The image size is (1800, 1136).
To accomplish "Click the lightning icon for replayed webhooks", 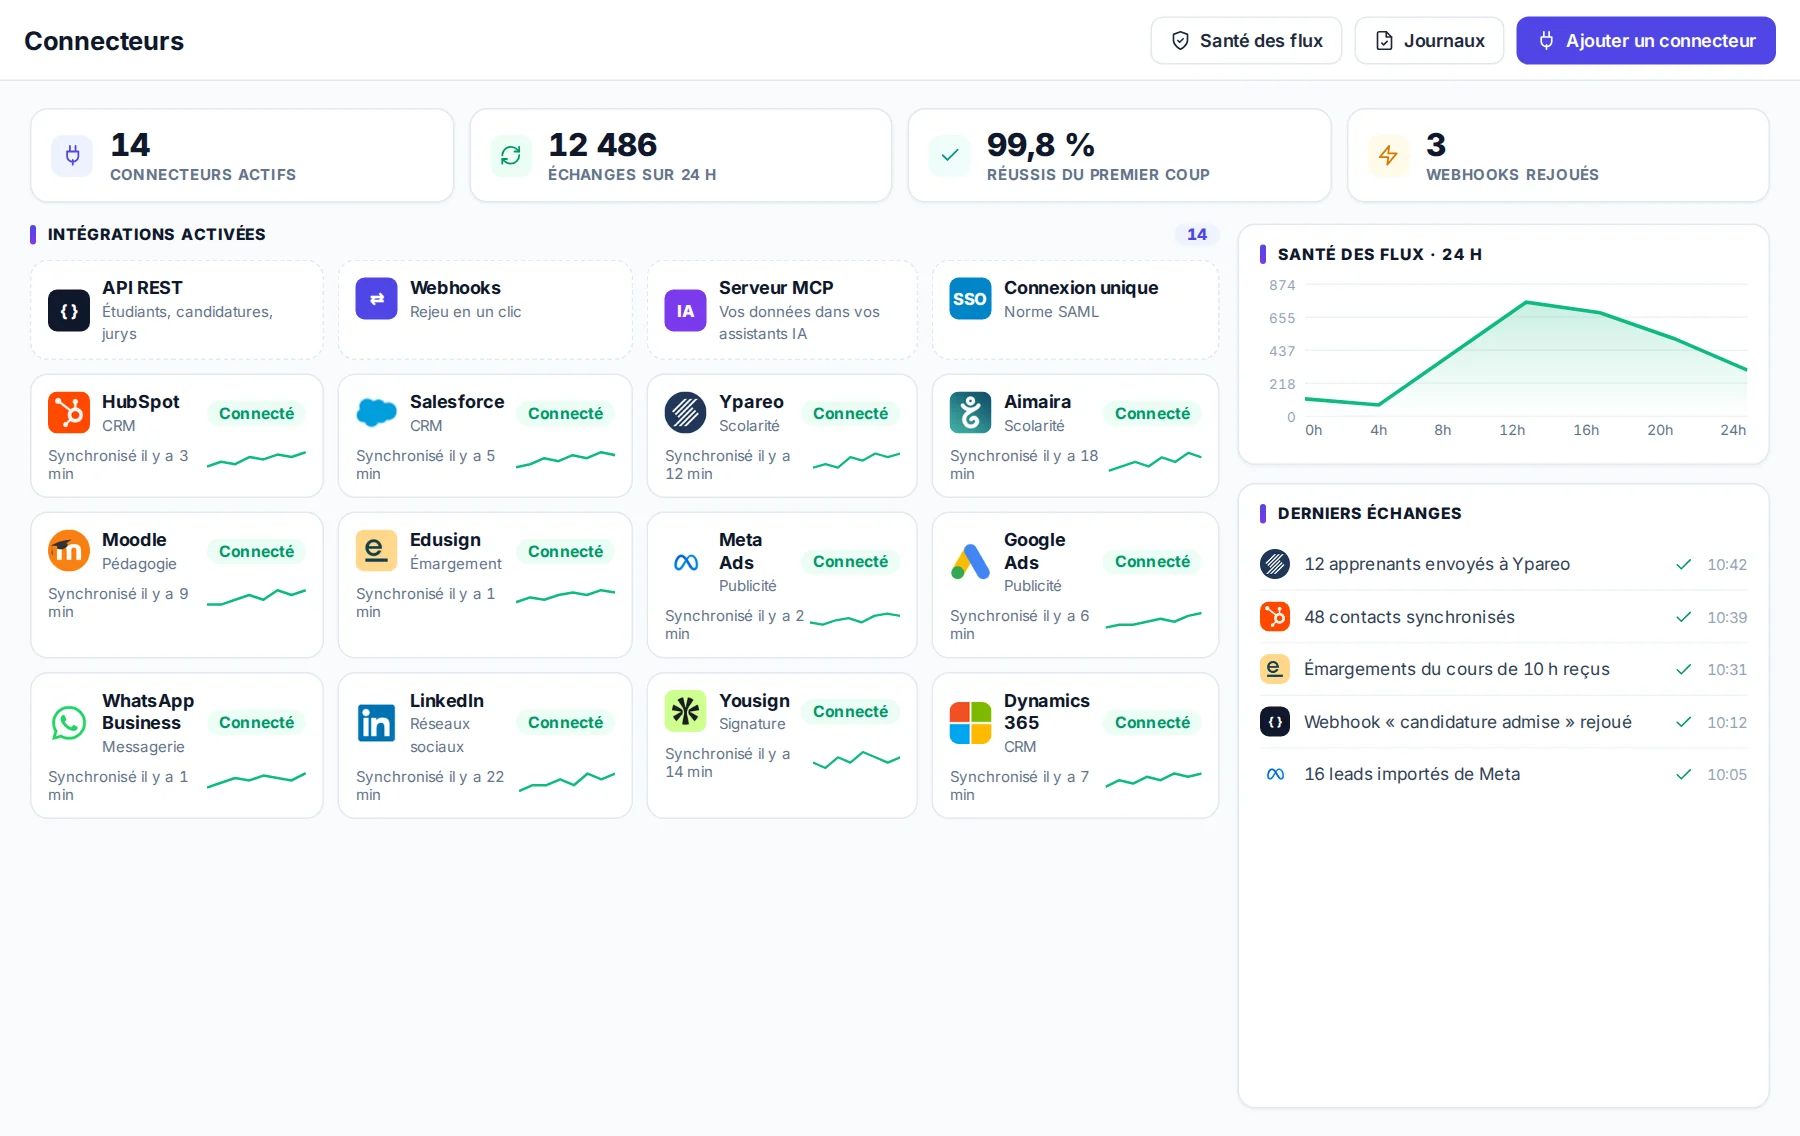I will pos(1388,155).
